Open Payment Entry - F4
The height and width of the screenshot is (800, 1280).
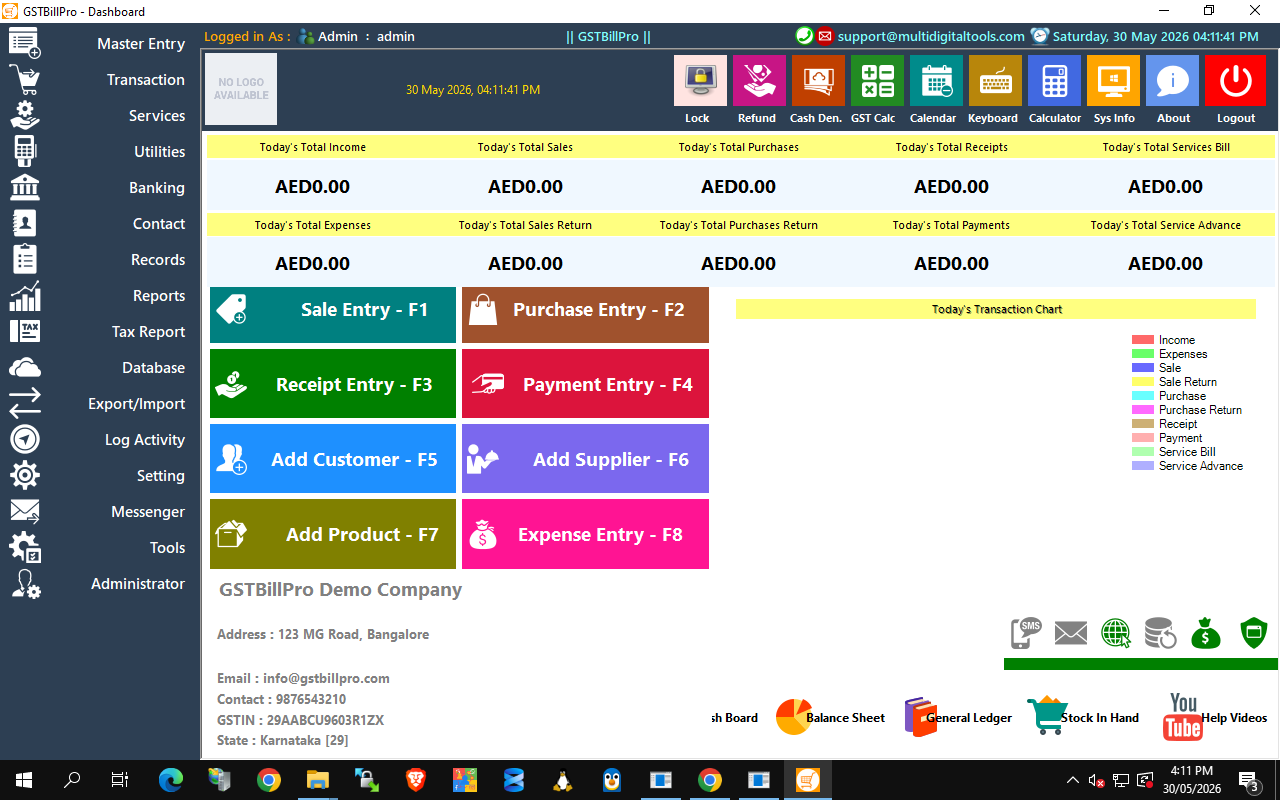tap(585, 383)
